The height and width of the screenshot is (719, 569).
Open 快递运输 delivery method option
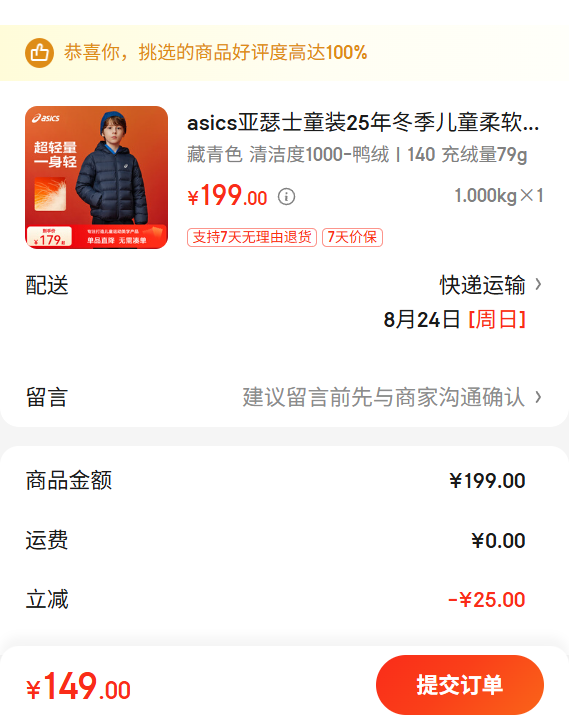pyautogui.click(x=482, y=285)
